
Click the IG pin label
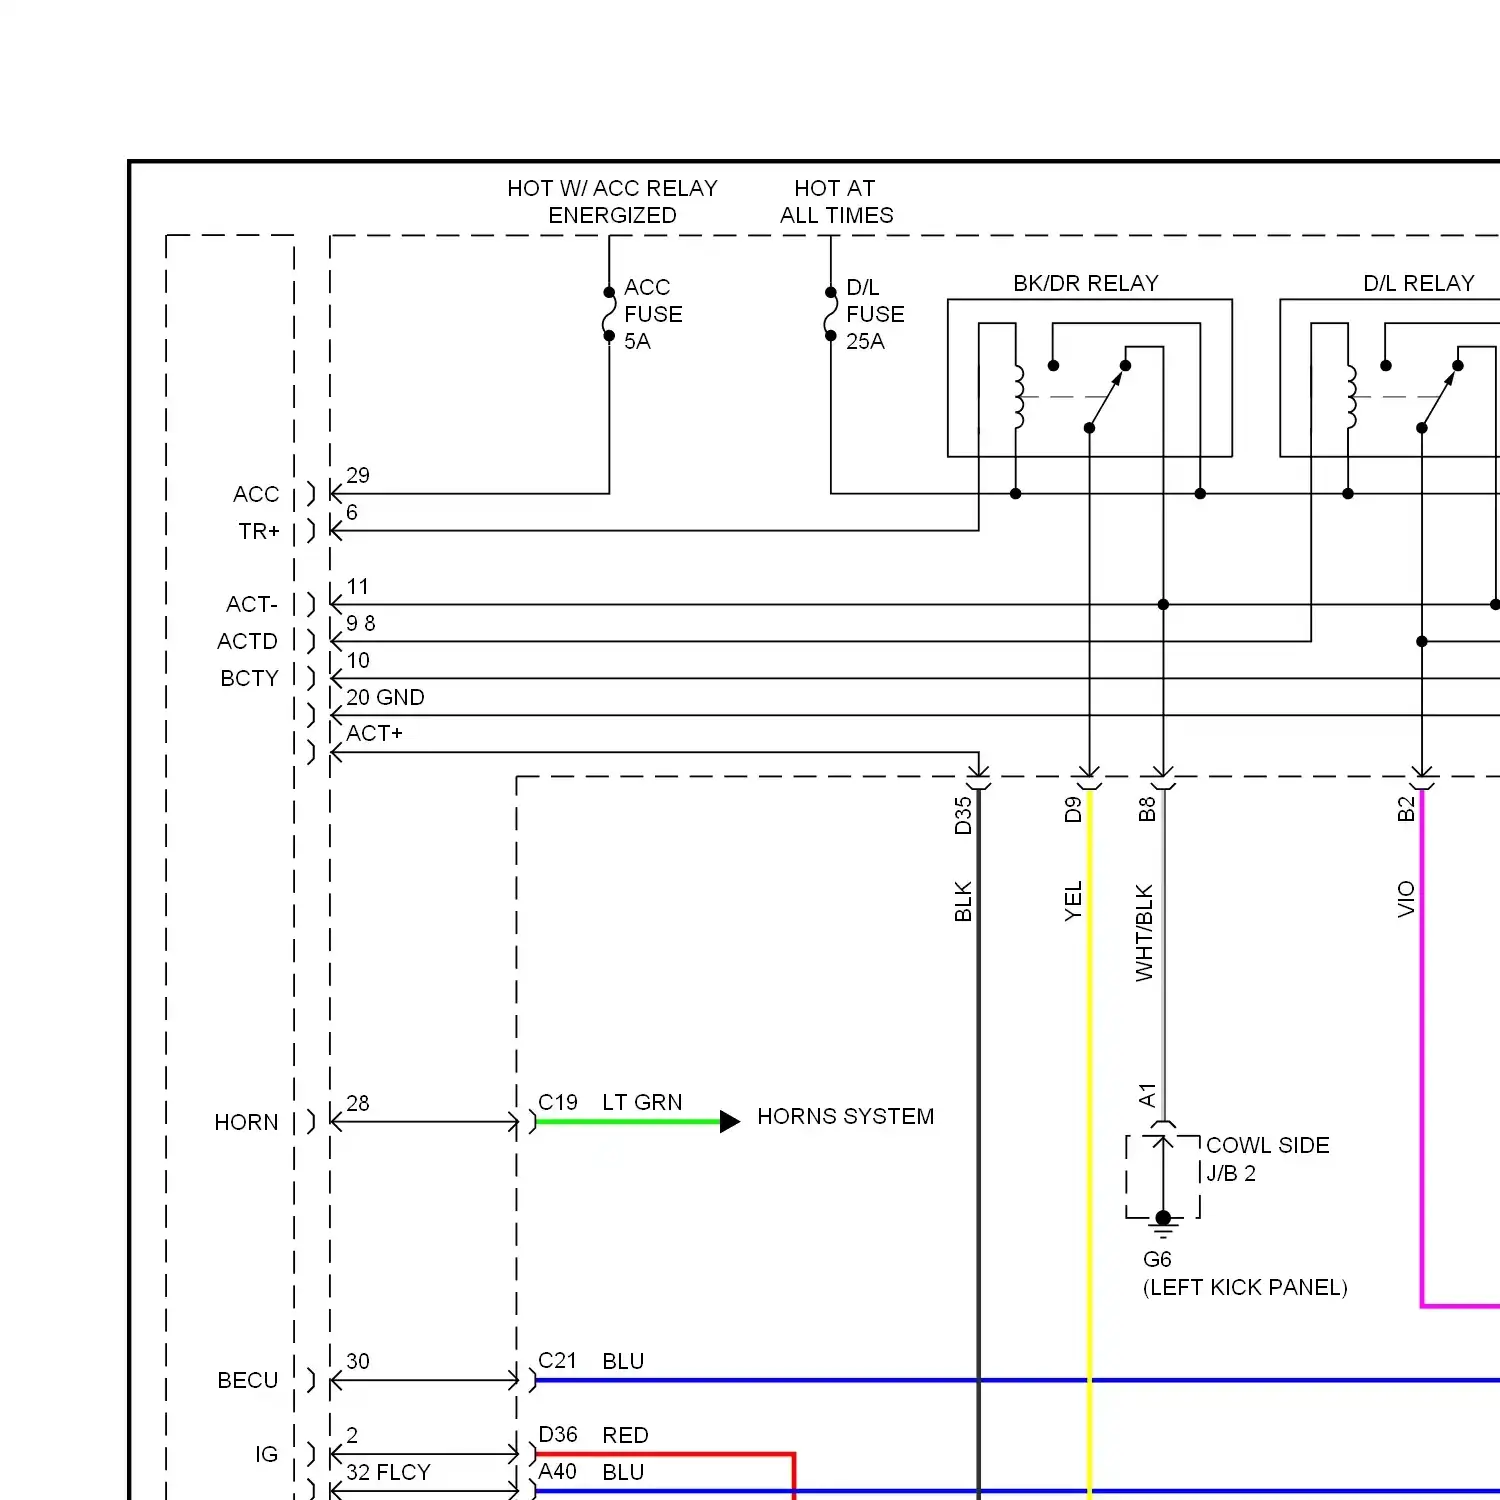click(x=266, y=1454)
